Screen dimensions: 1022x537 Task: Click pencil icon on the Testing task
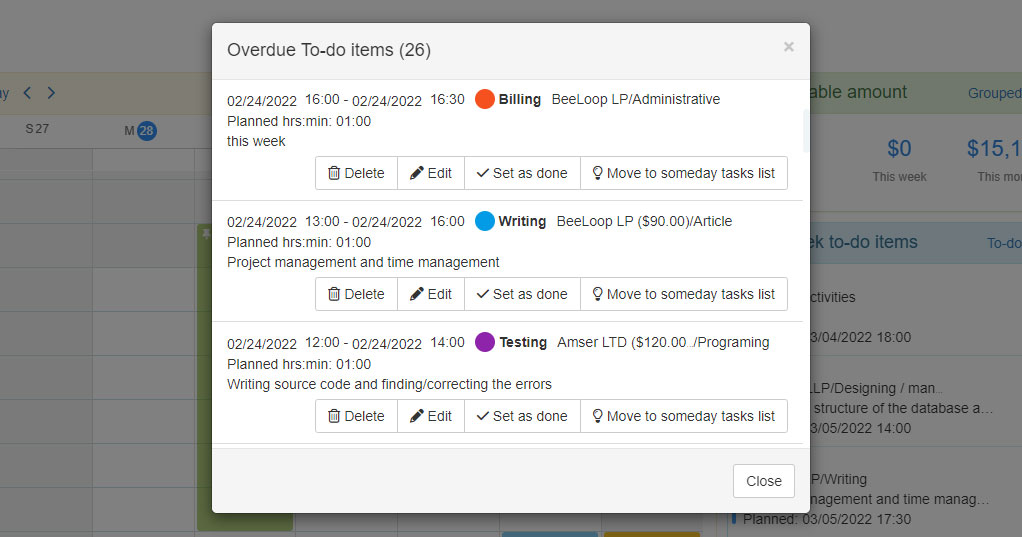[x=416, y=416]
